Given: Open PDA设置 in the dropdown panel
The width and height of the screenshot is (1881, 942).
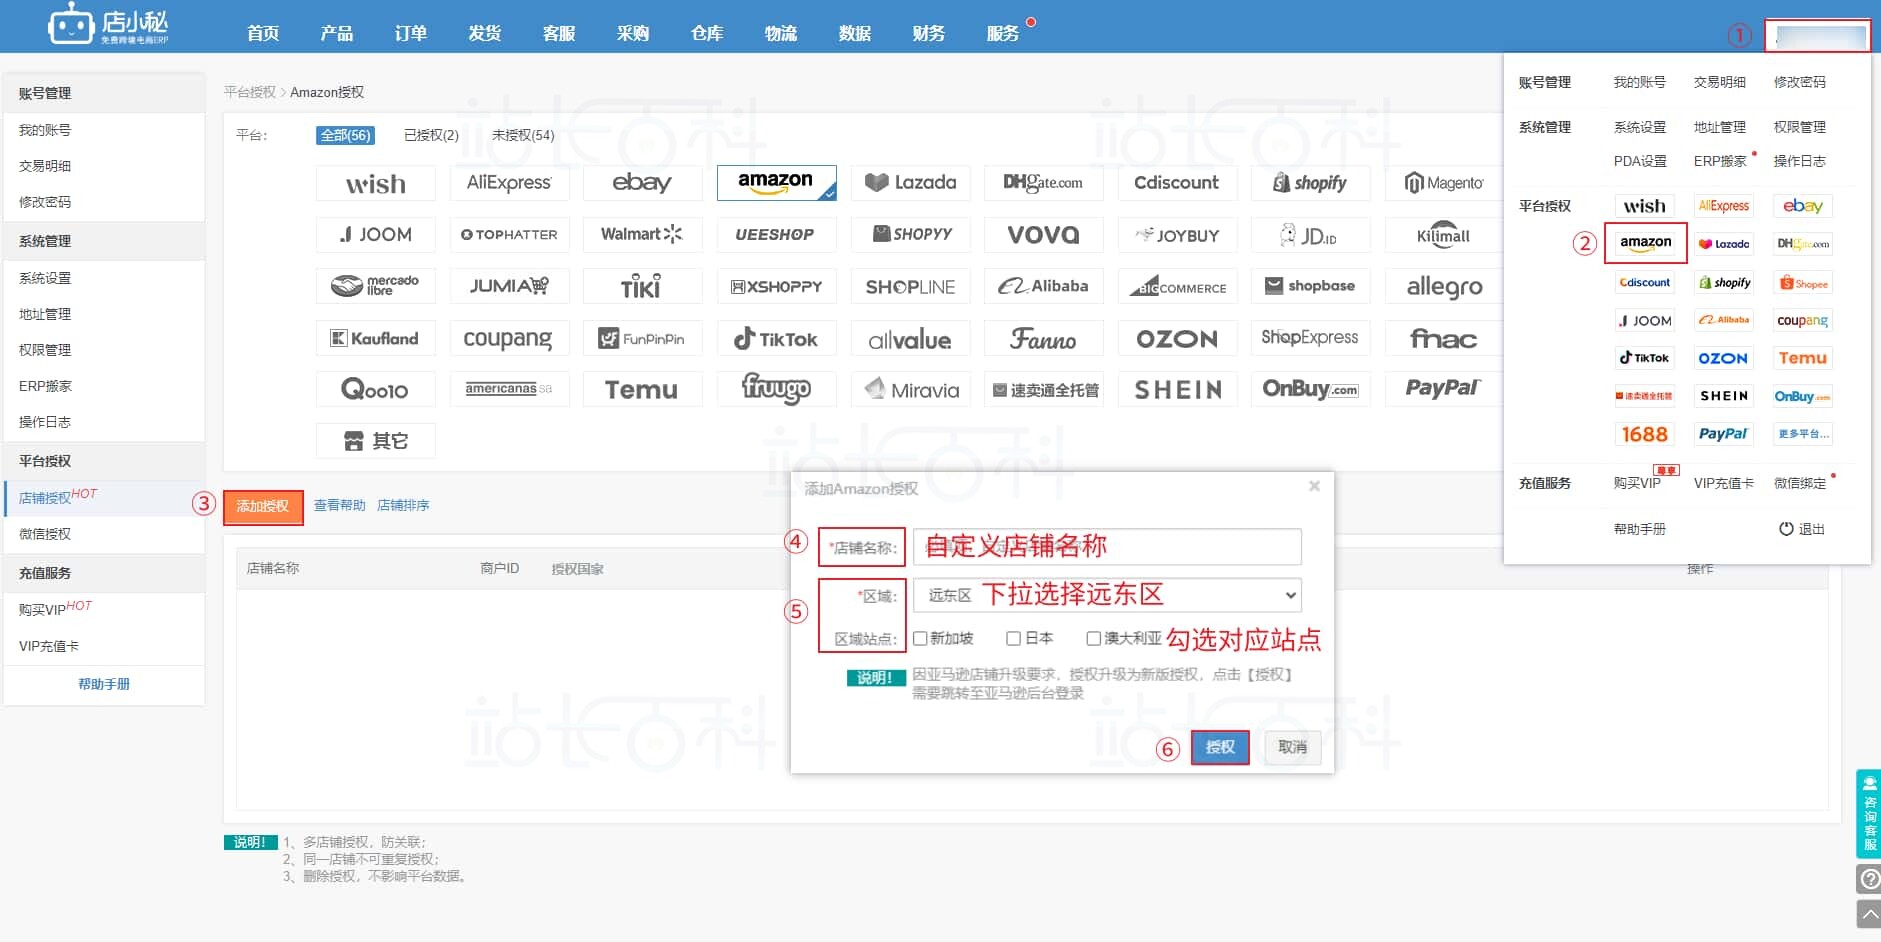Looking at the screenshot, I should tap(1640, 161).
